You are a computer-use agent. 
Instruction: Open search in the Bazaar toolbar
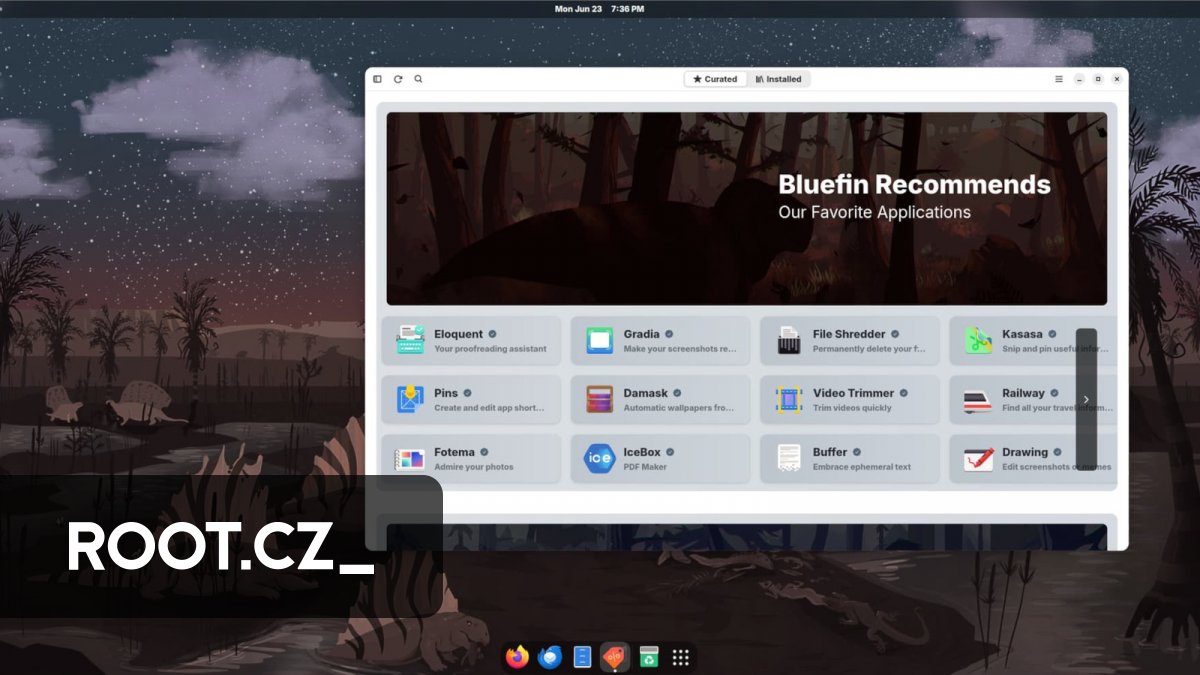[x=419, y=78]
